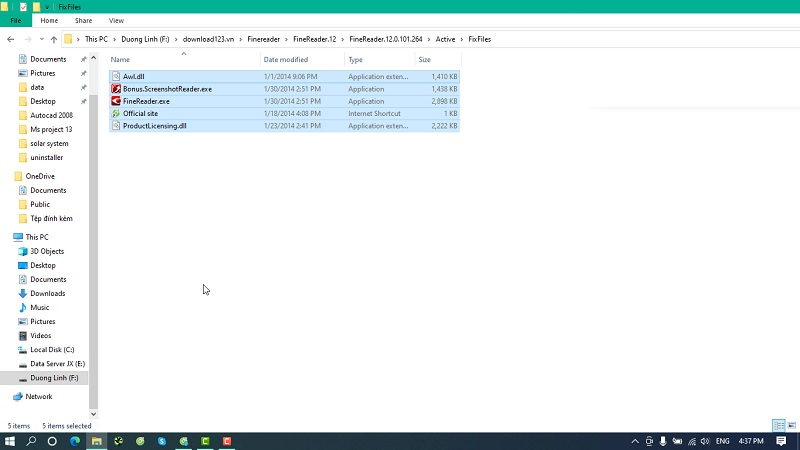Select the Official site shortcut icon

point(116,113)
